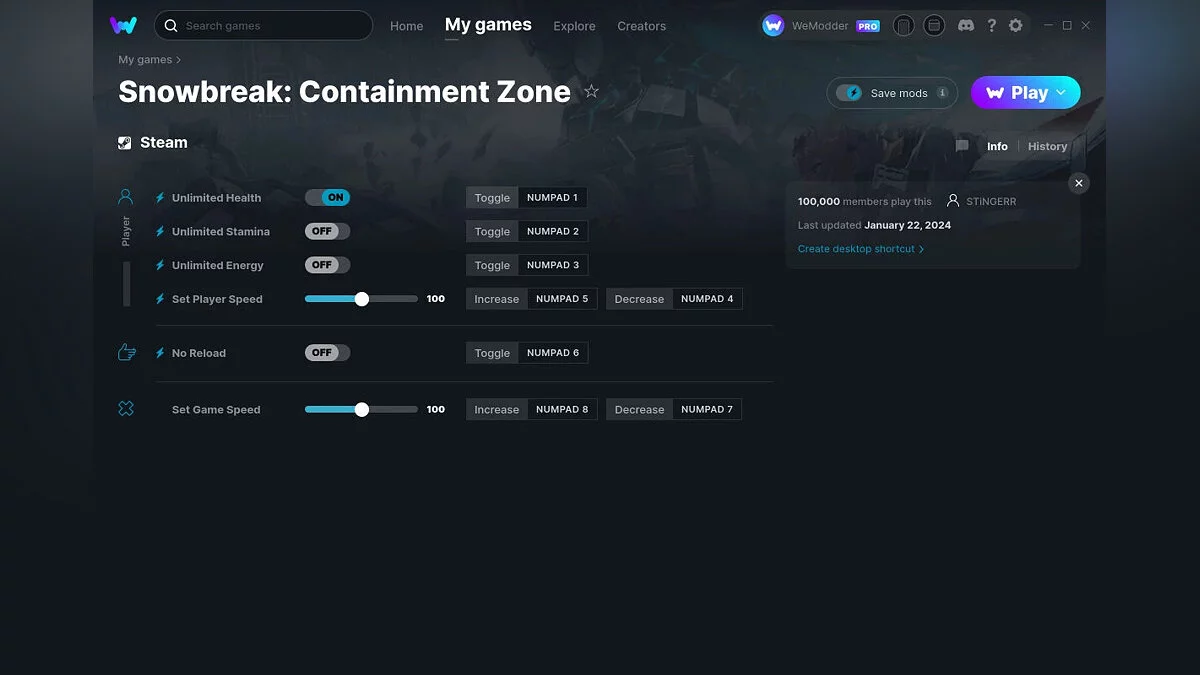Click the Set Player Speed slider handle
This screenshot has width=1200, height=675.
(362, 299)
